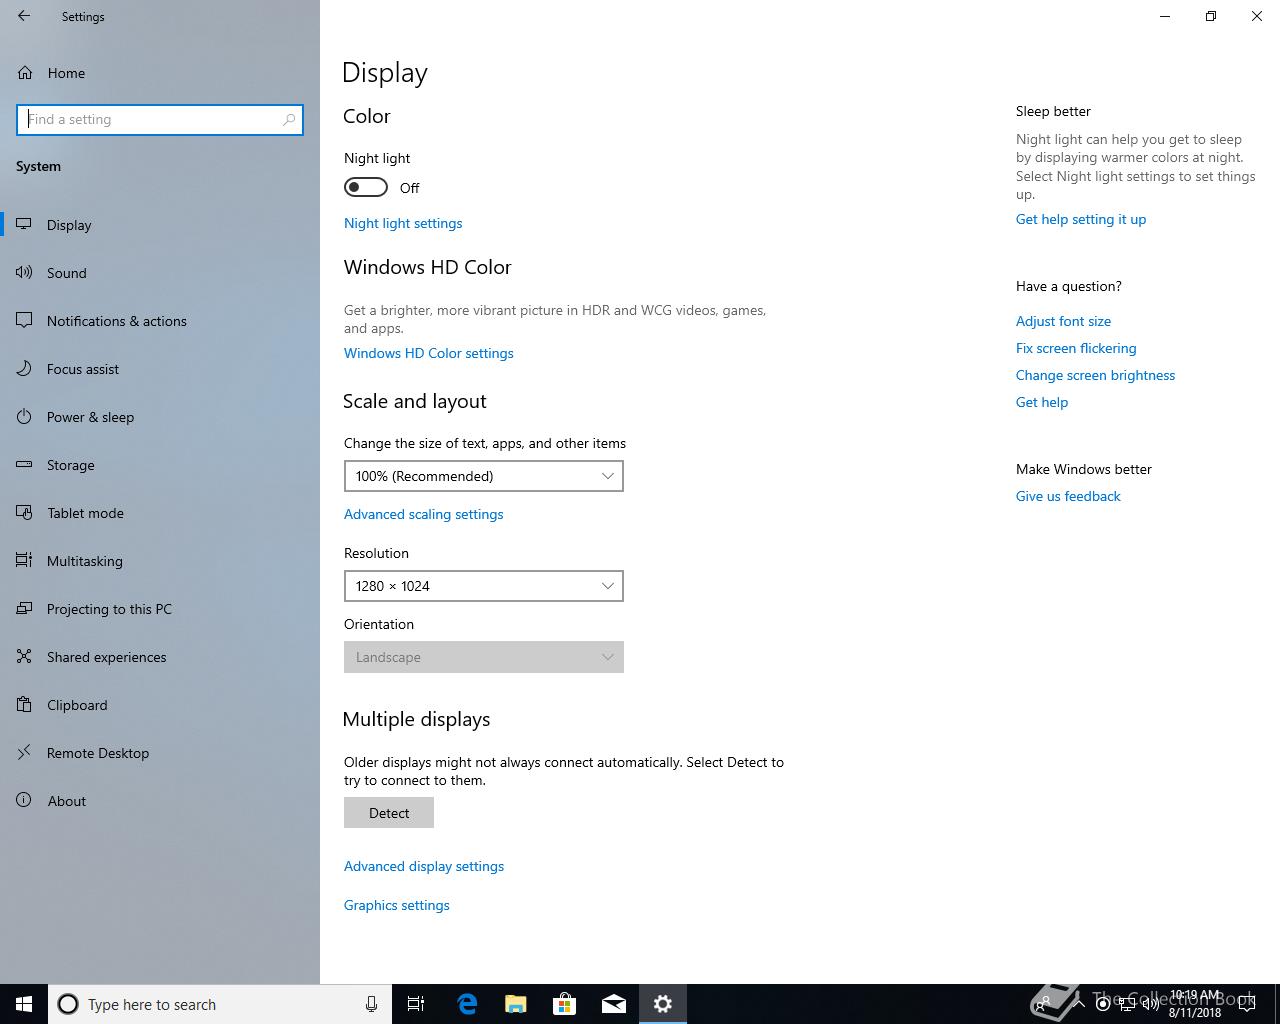Open Remote Desktop icon

[24, 753]
